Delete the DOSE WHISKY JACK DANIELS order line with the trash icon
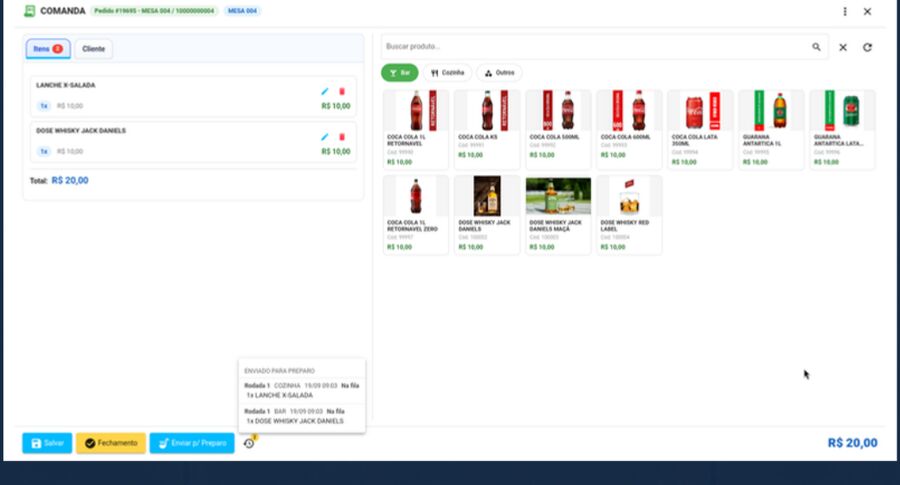The image size is (900, 485). click(x=342, y=137)
